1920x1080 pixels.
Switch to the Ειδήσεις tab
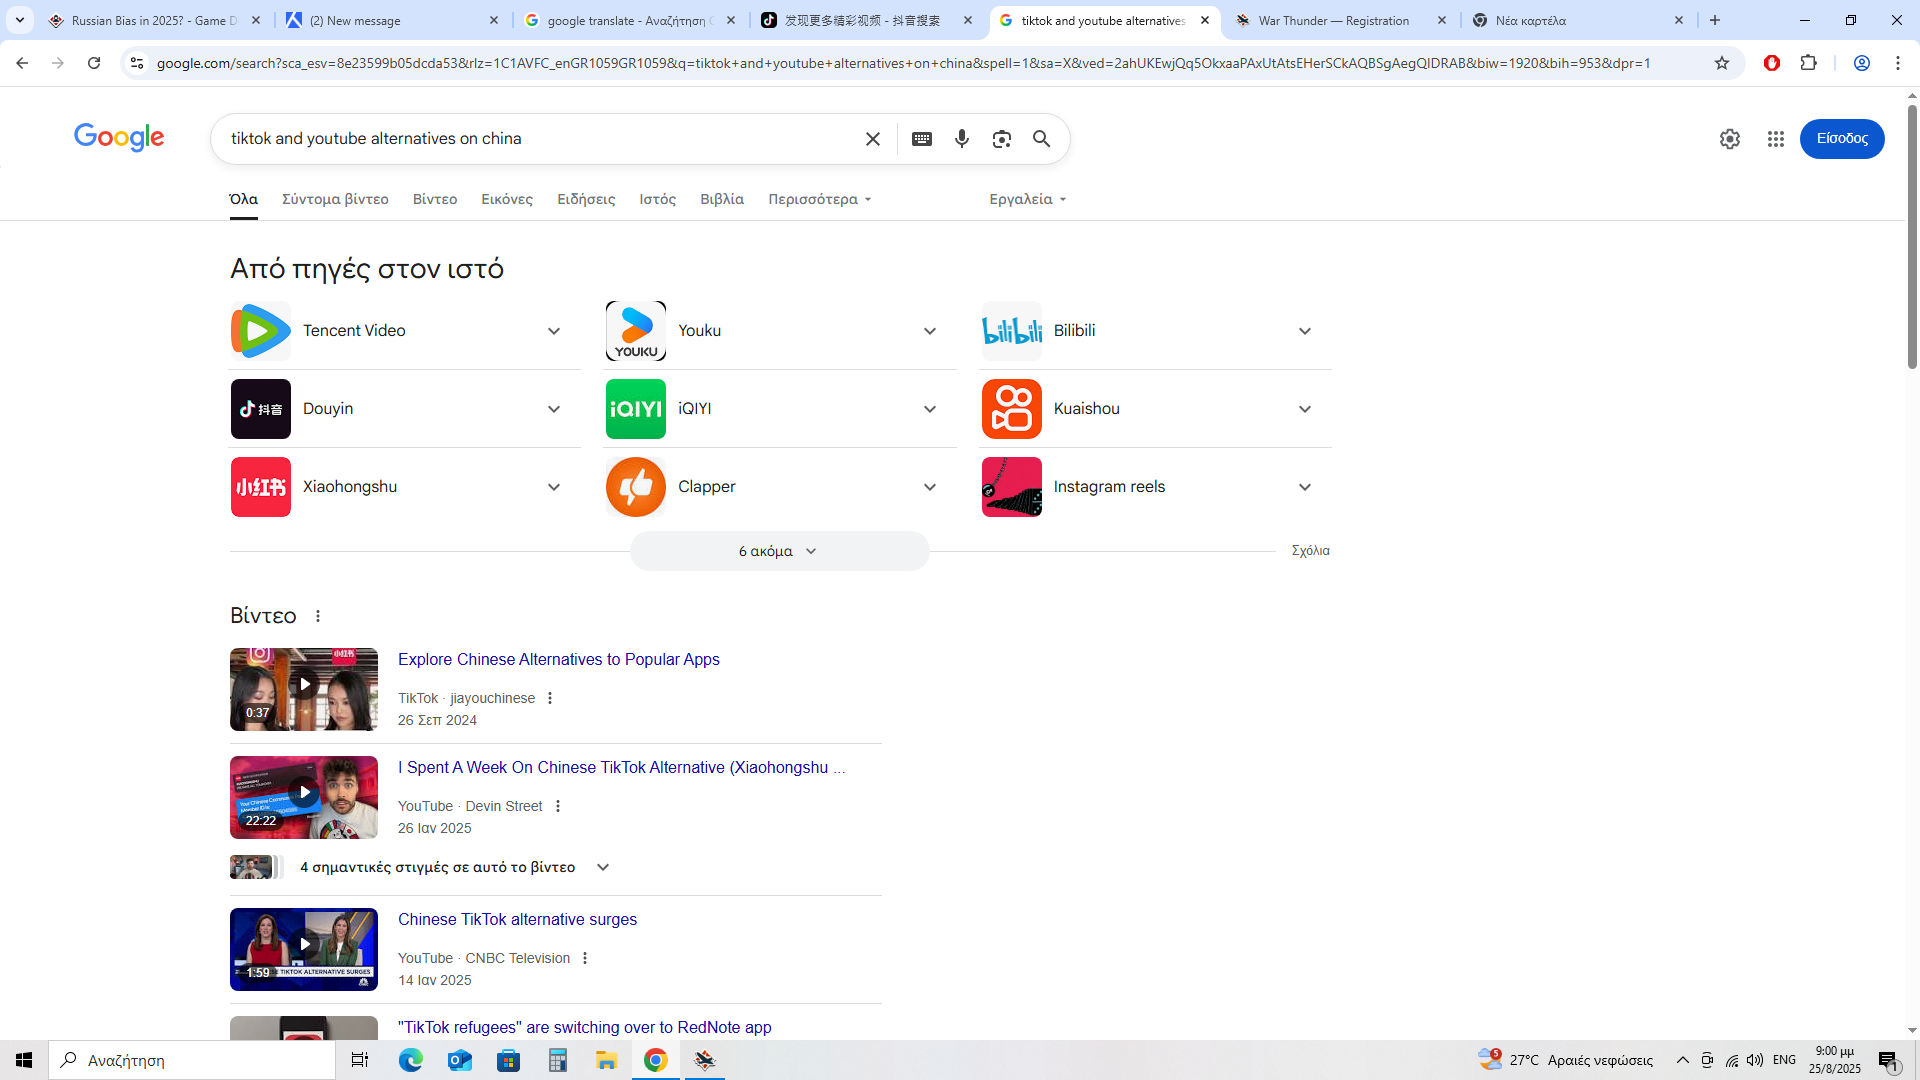[586, 199]
